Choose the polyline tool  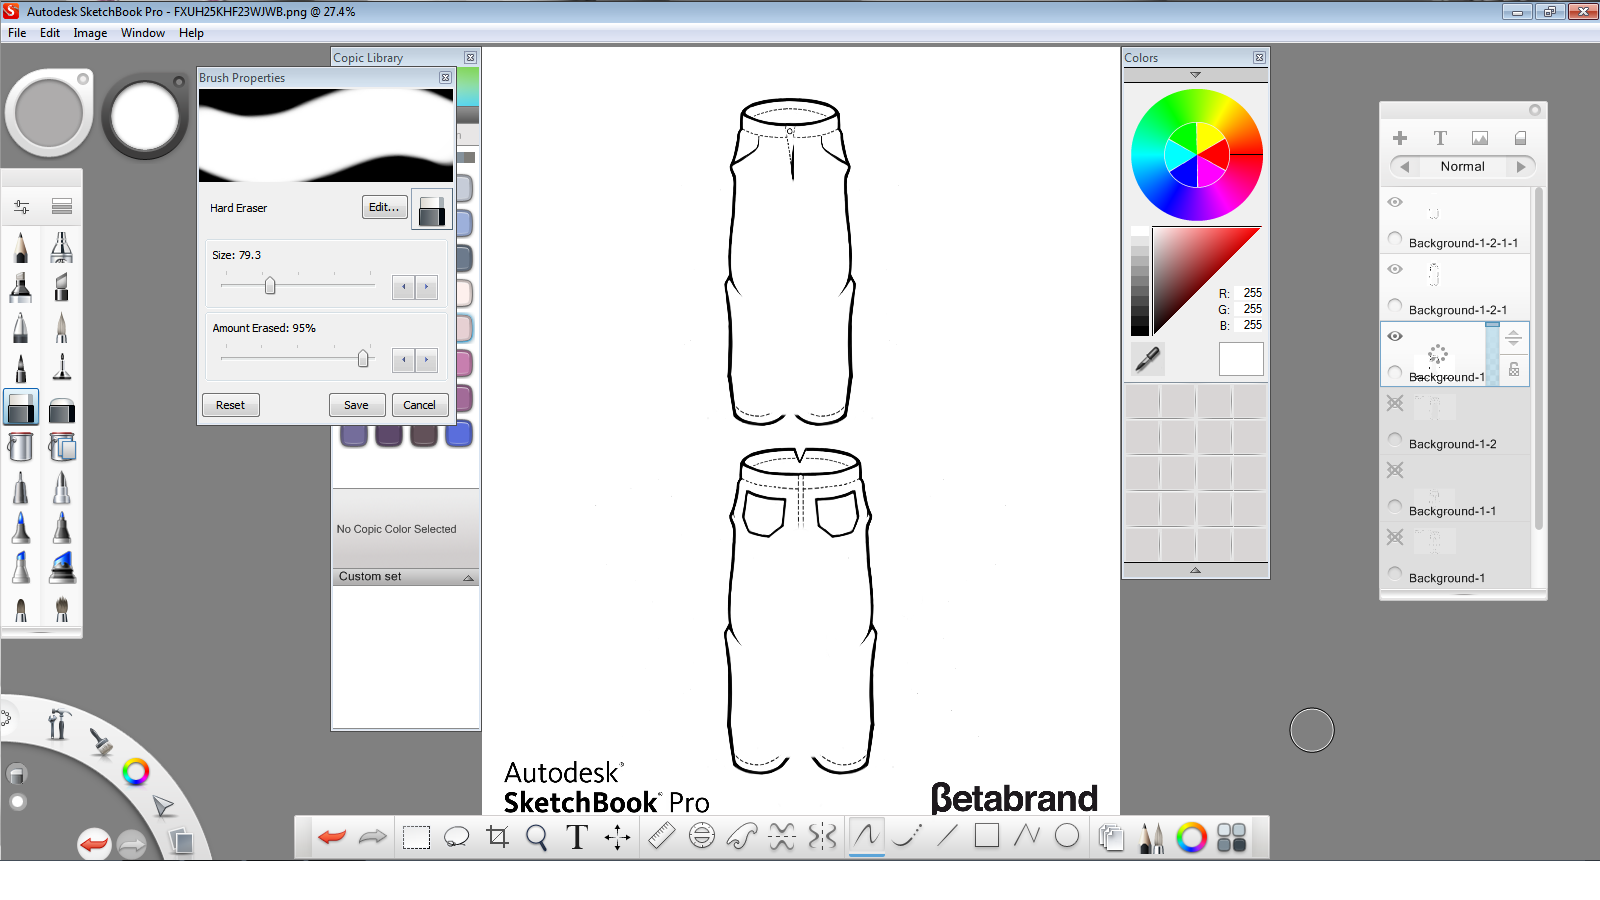point(1027,835)
